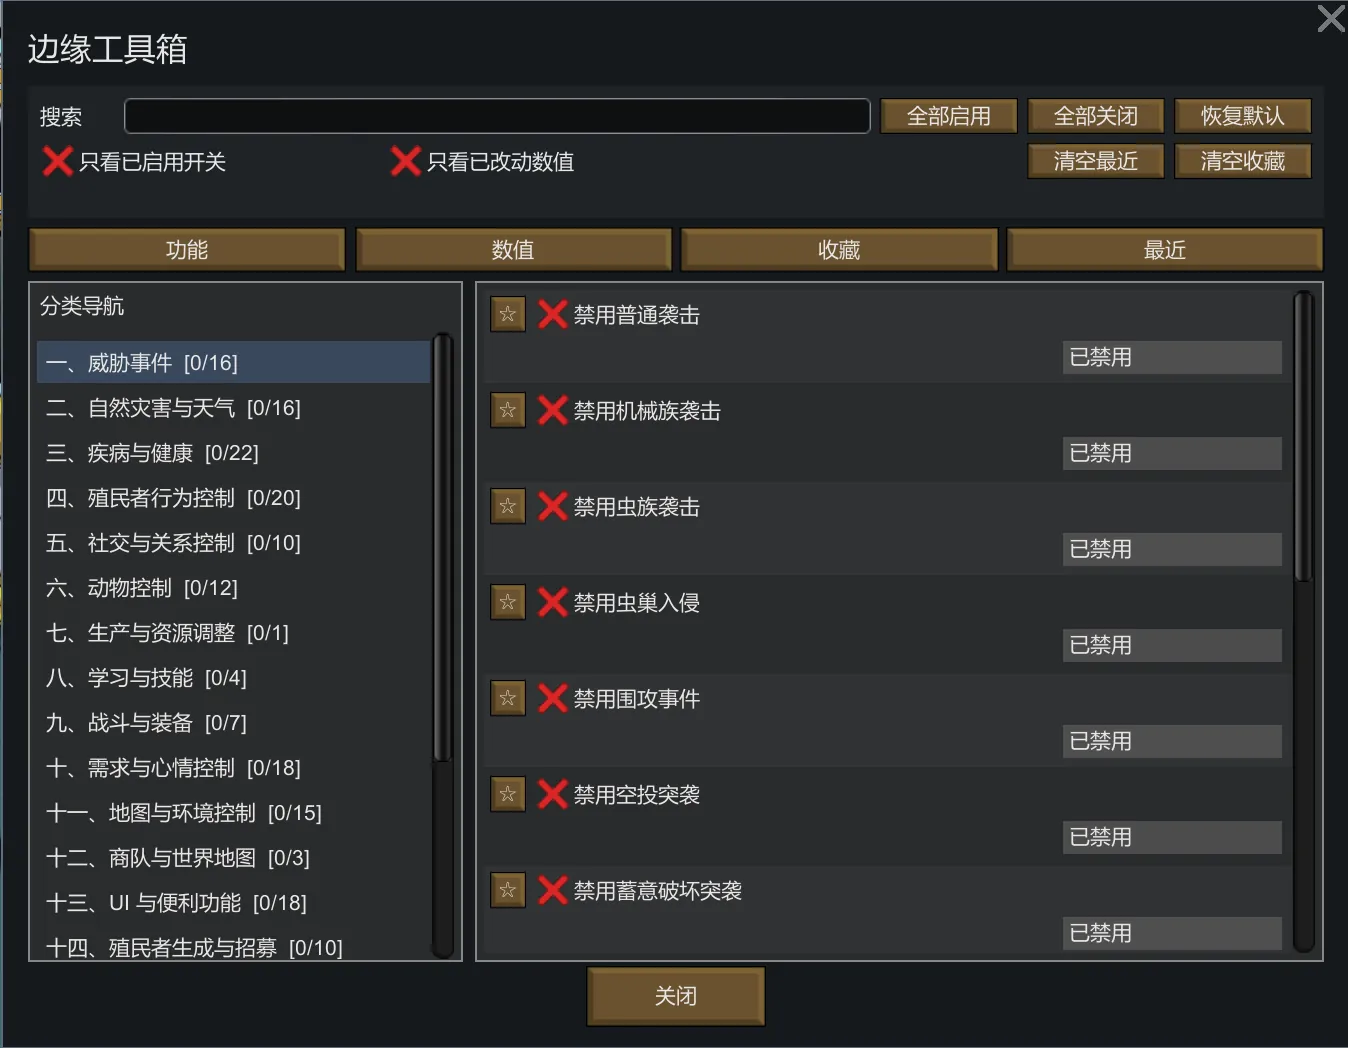Toggle the 只看已启用开关 filter

[x=58, y=161]
